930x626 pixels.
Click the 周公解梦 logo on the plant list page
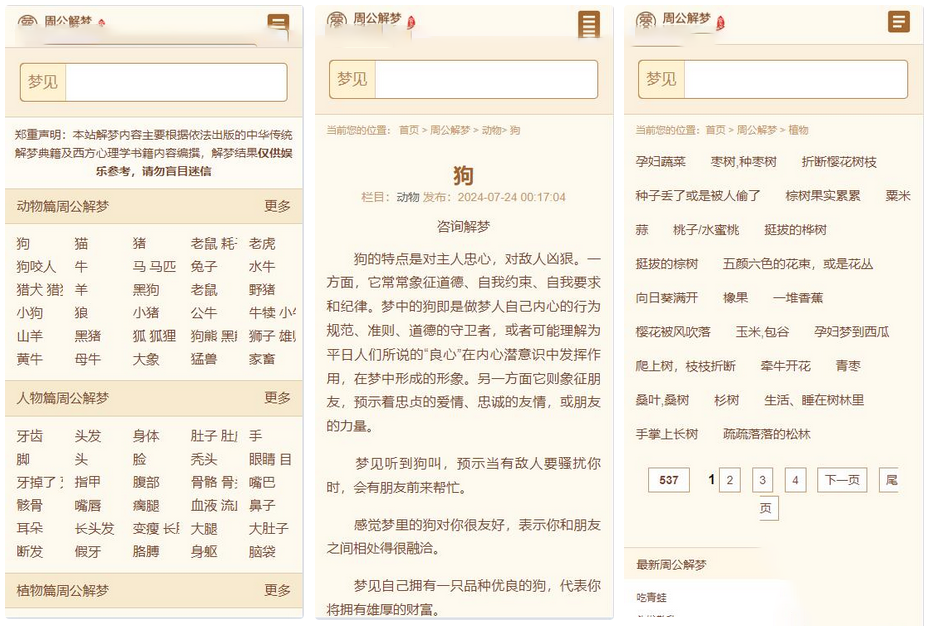point(680,19)
